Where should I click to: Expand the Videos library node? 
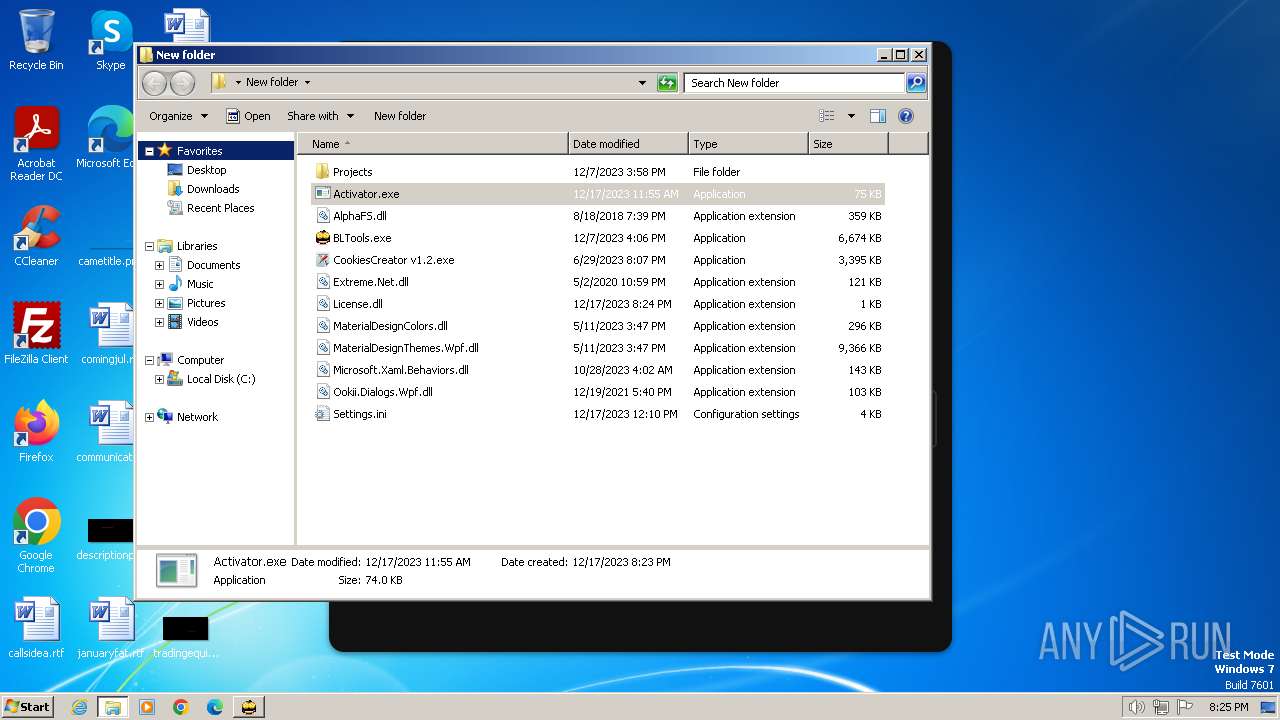pos(159,322)
